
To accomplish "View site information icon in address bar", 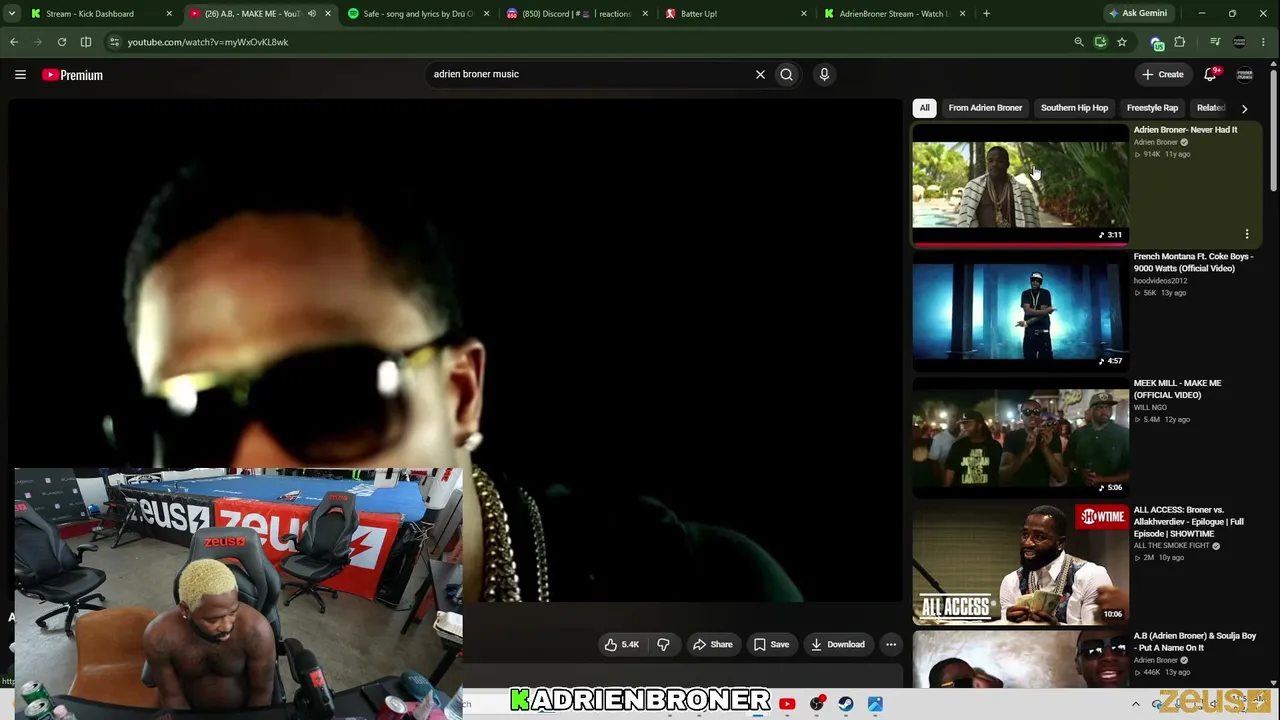I will 114,42.
